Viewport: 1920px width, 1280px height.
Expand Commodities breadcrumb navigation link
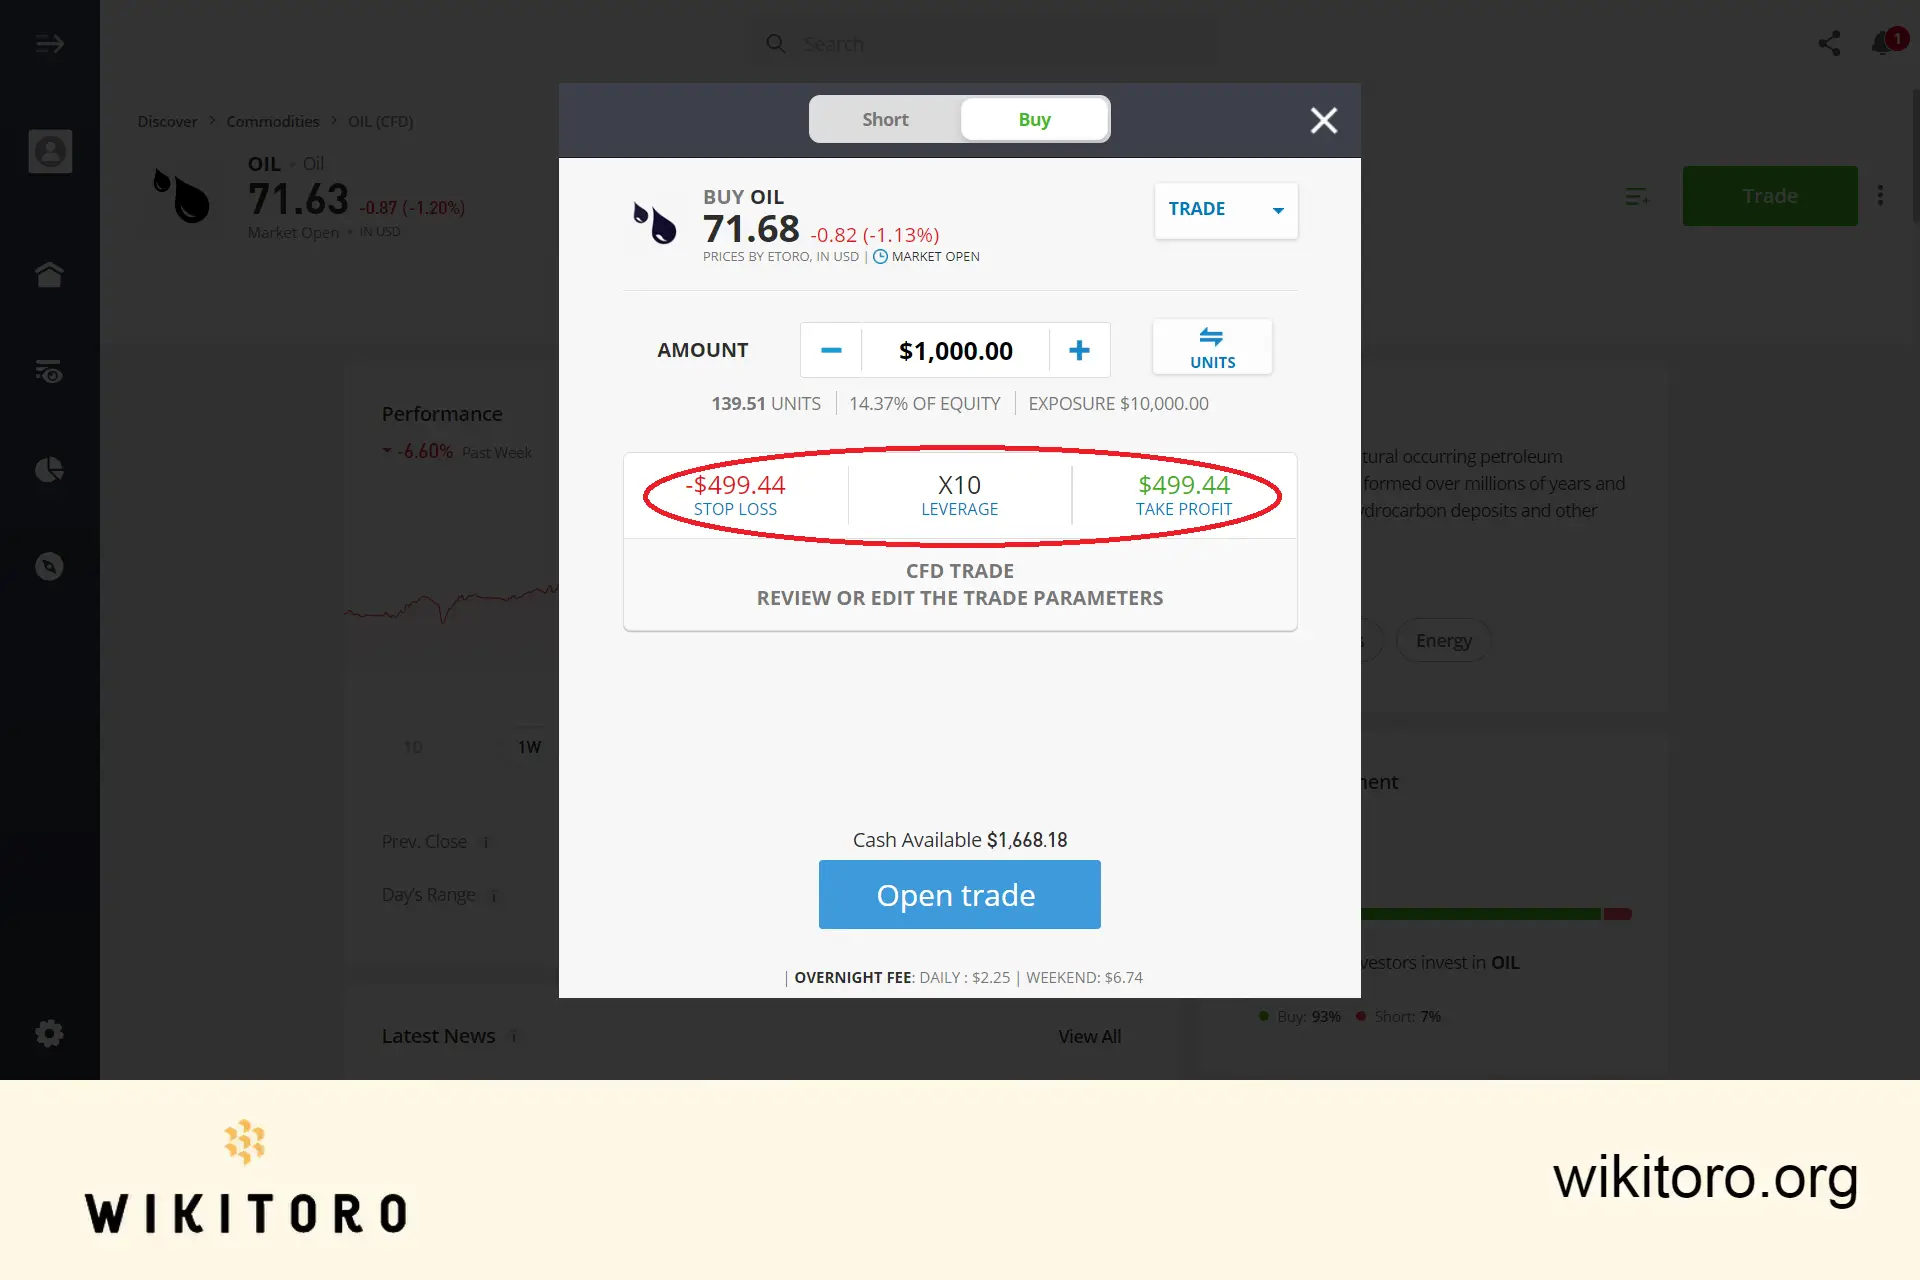point(273,120)
